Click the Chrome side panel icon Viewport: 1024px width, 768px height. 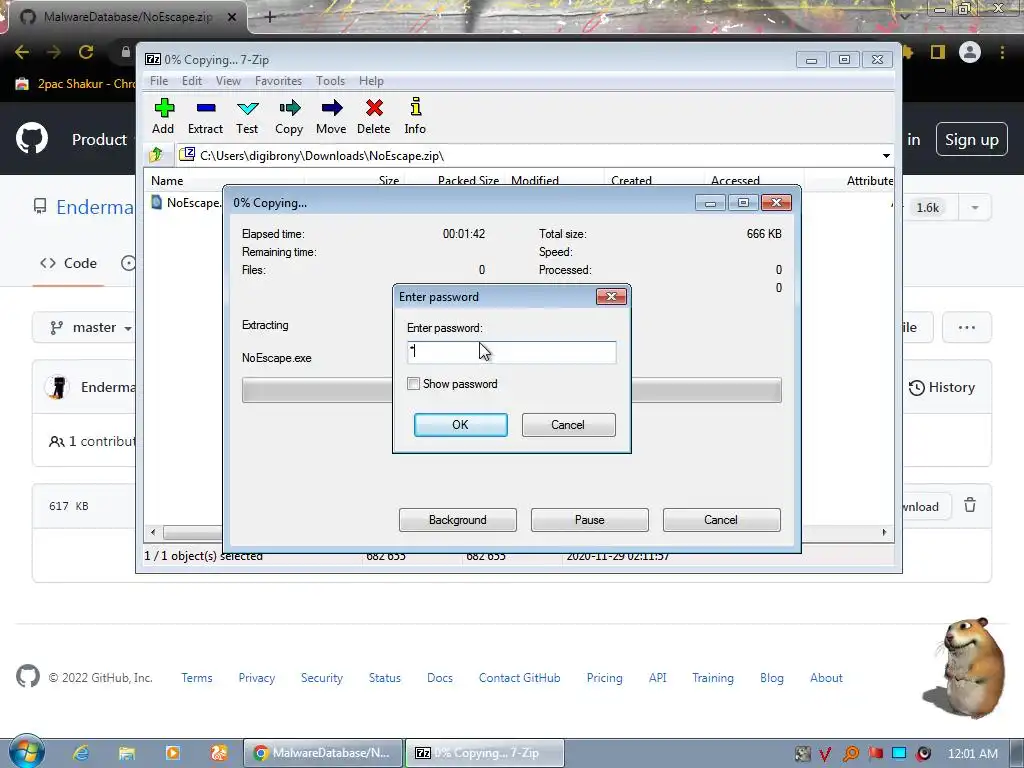click(938, 52)
